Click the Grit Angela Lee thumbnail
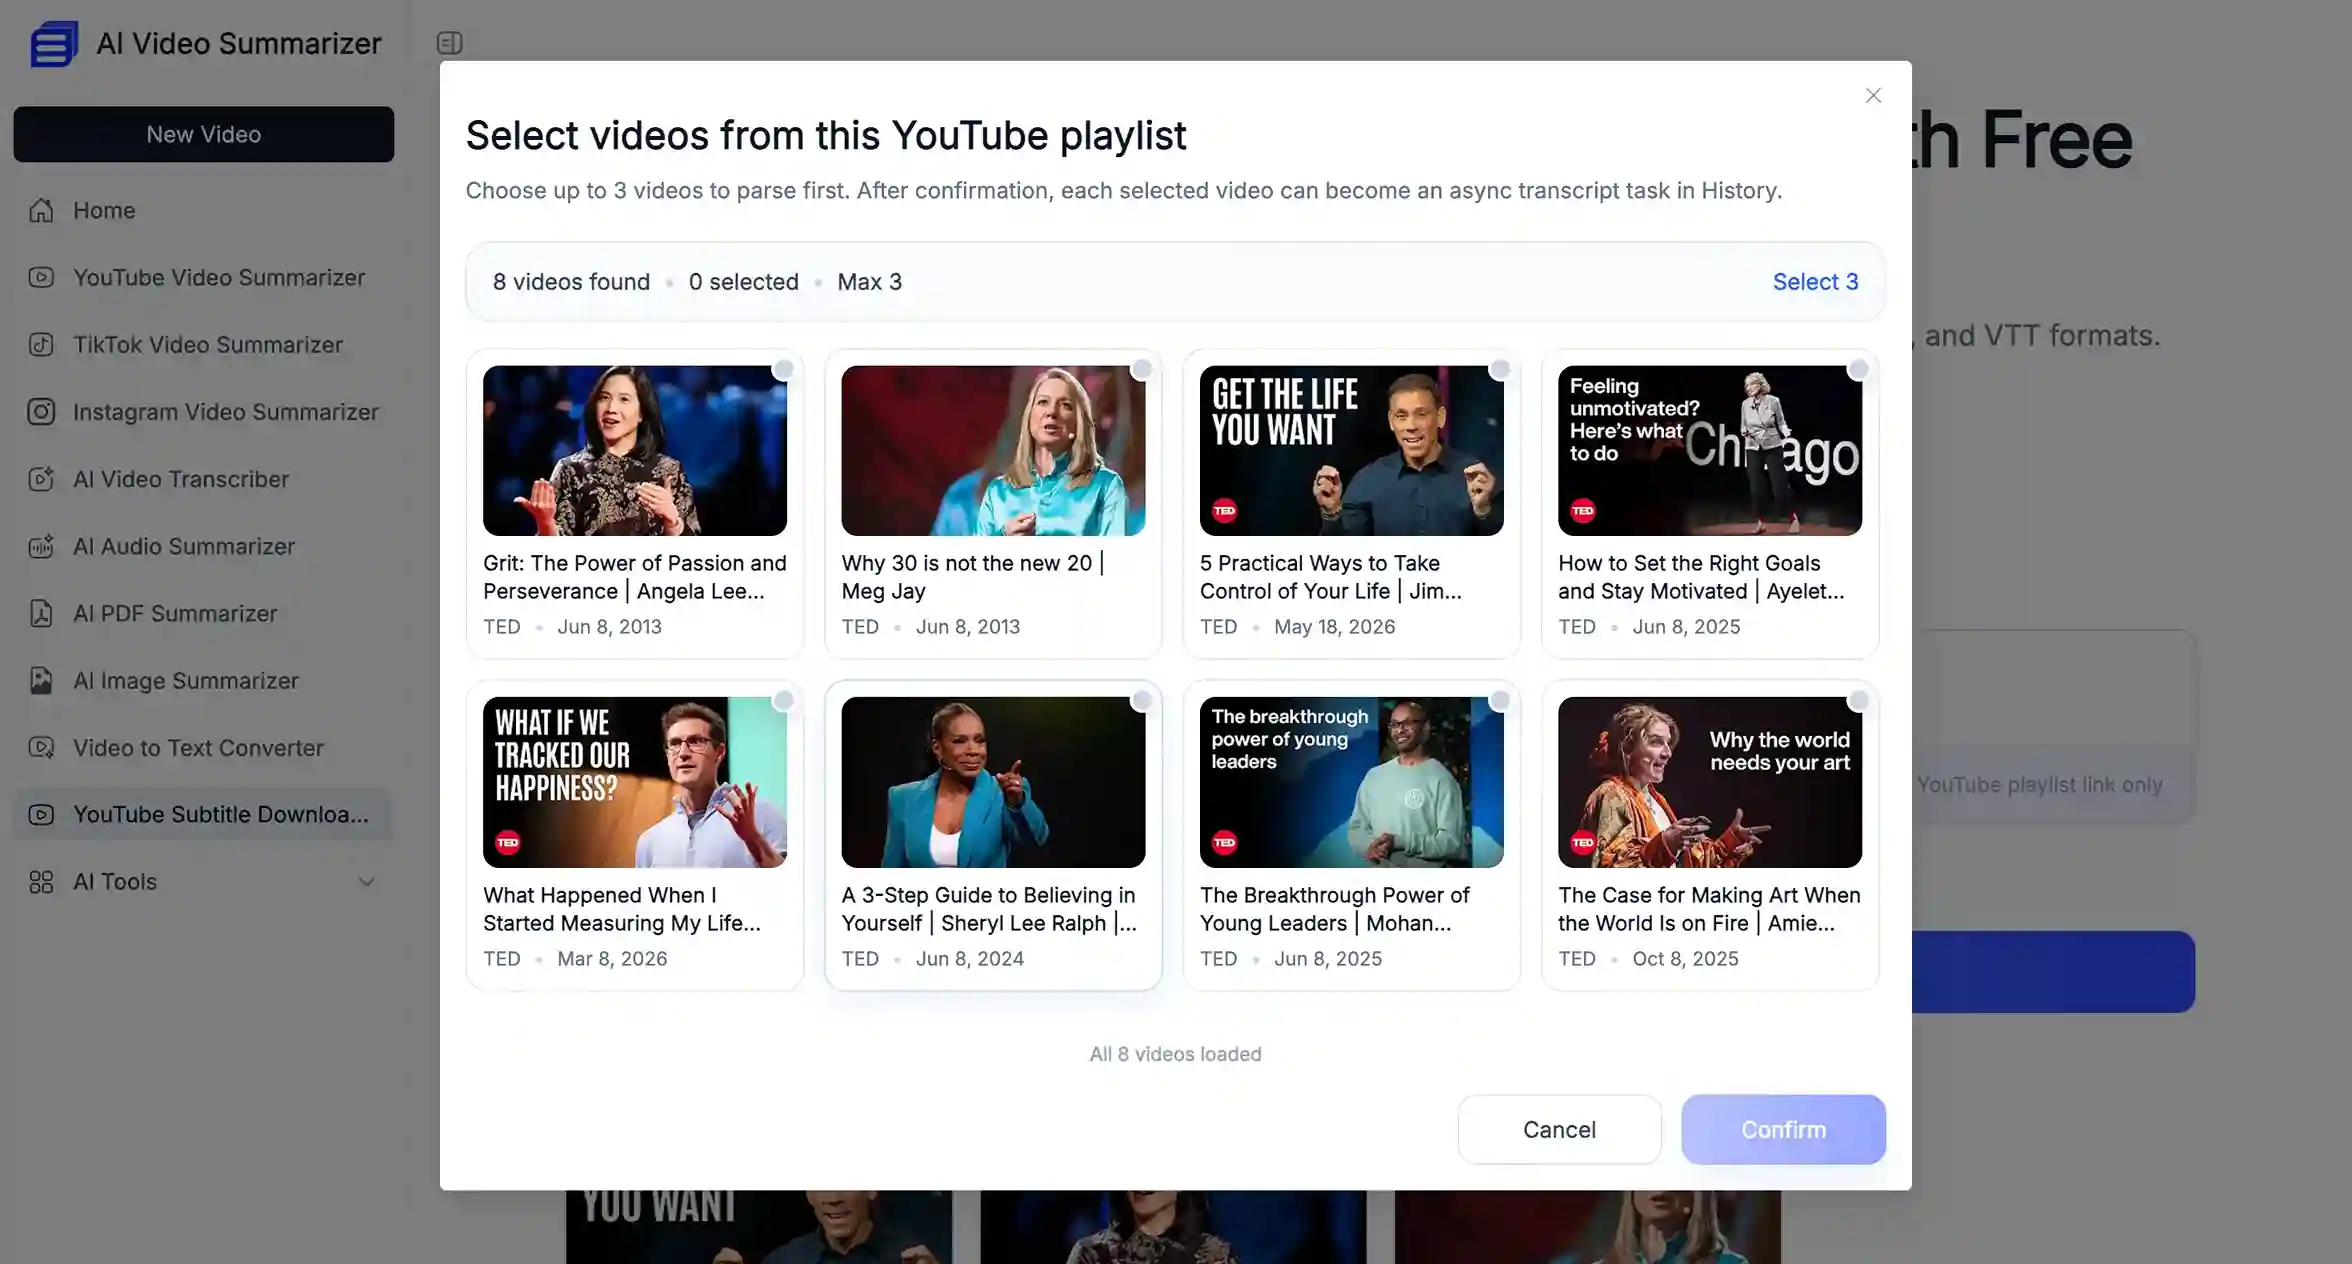This screenshot has height=1264, width=2352. [x=635, y=450]
